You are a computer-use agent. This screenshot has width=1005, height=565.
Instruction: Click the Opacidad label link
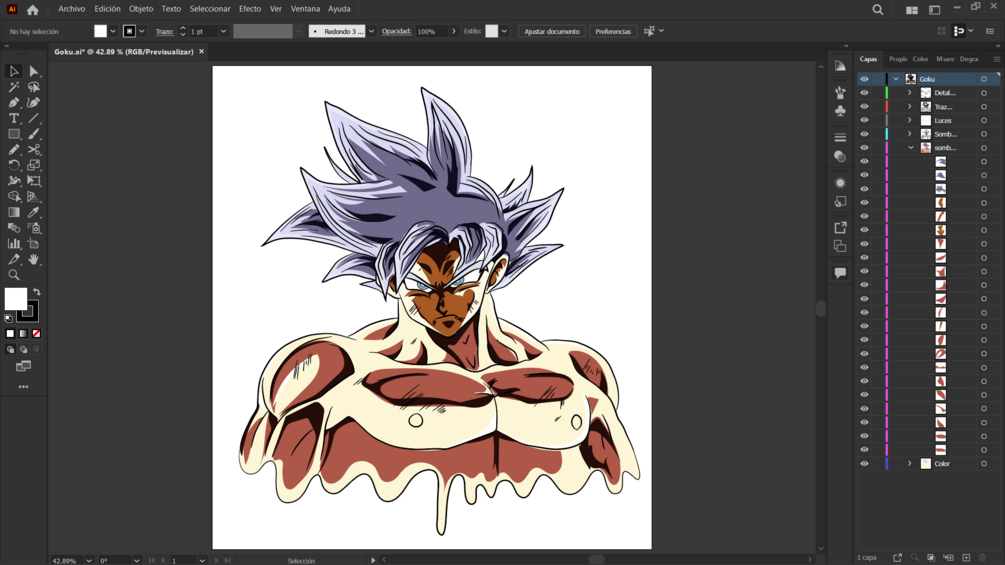click(x=396, y=31)
